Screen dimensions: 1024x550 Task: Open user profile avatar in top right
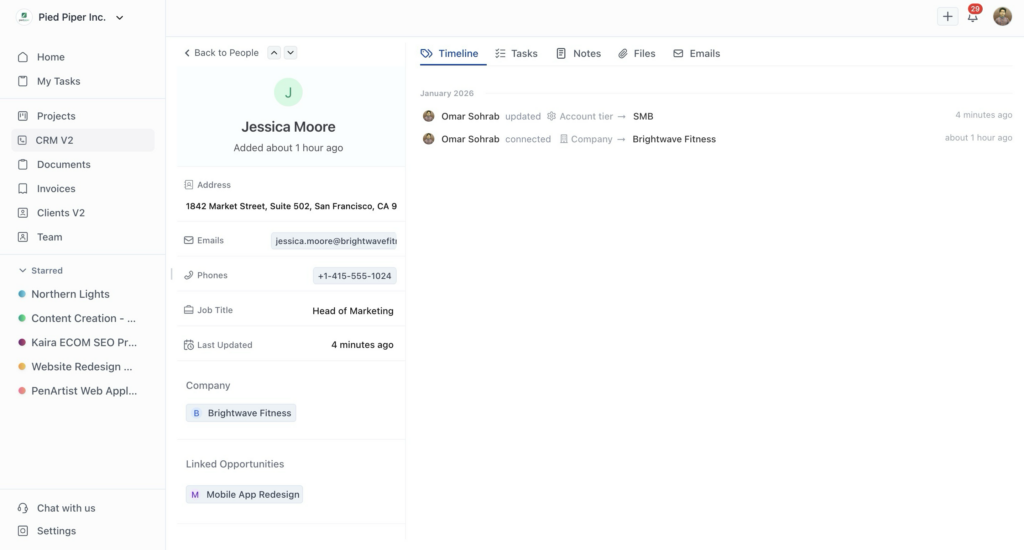tap(1002, 17)
